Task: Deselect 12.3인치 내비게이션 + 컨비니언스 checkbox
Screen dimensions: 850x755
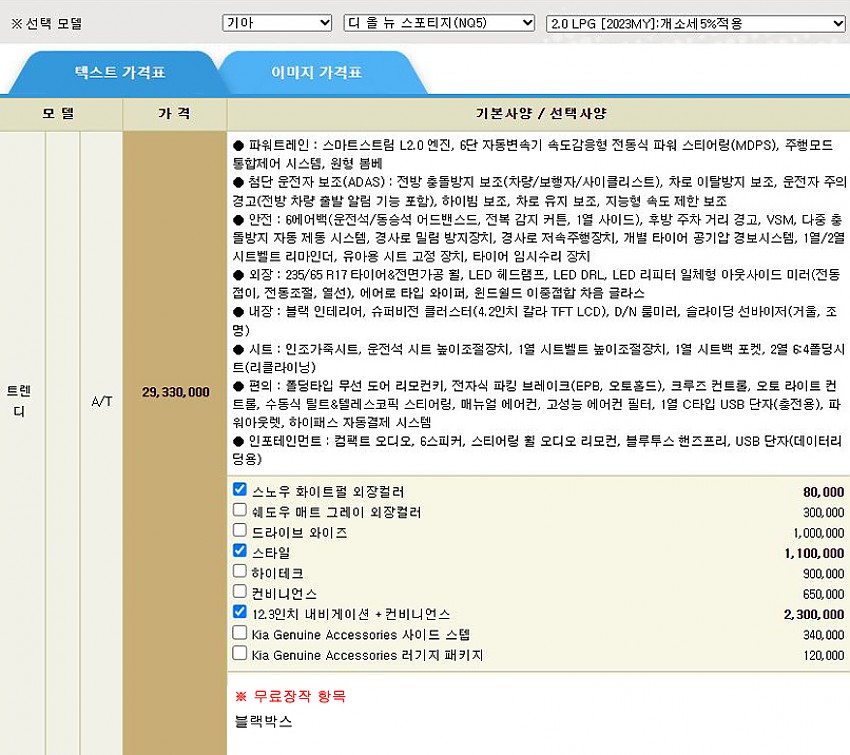Action: tap(239, 612)
